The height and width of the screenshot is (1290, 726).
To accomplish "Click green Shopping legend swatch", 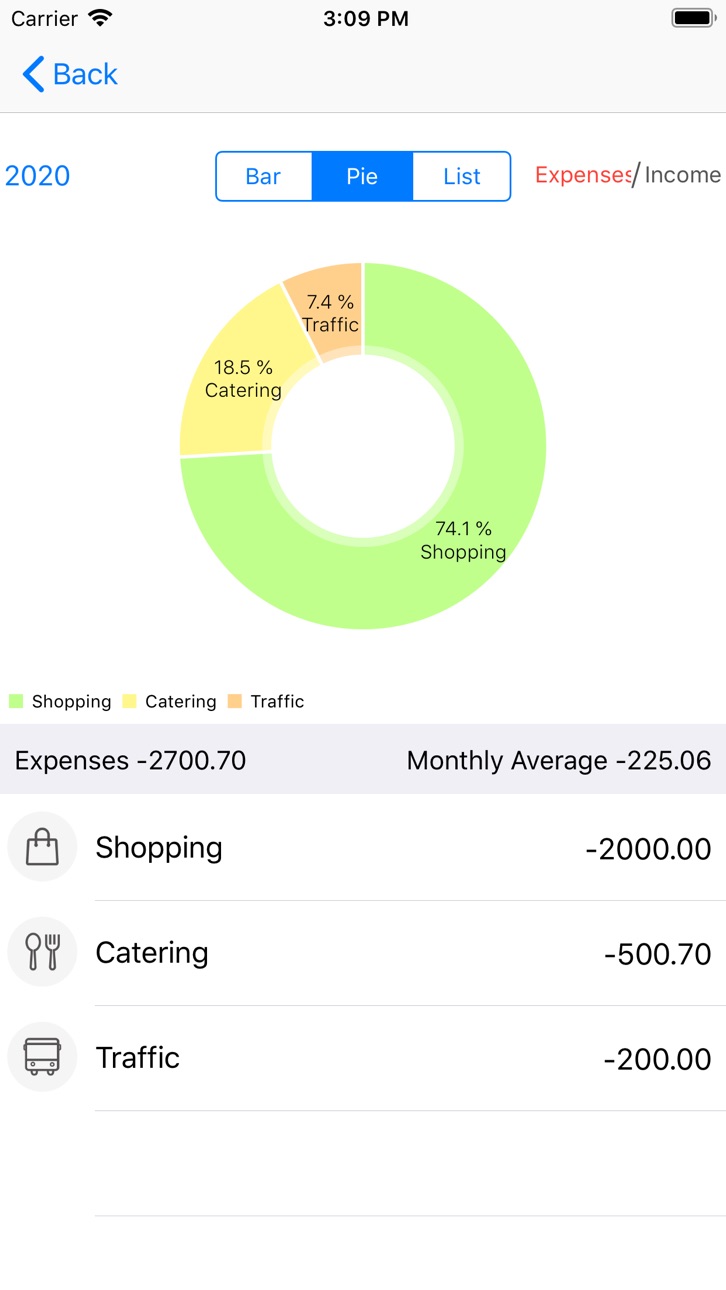I will [16, 701].
